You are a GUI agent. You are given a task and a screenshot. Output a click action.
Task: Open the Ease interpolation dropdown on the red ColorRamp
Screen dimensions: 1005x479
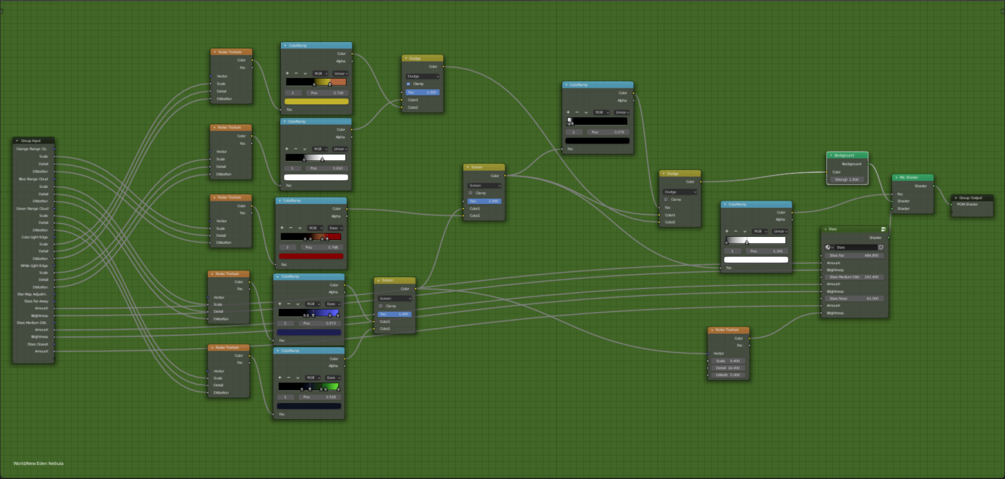click(x=335, y=228)
